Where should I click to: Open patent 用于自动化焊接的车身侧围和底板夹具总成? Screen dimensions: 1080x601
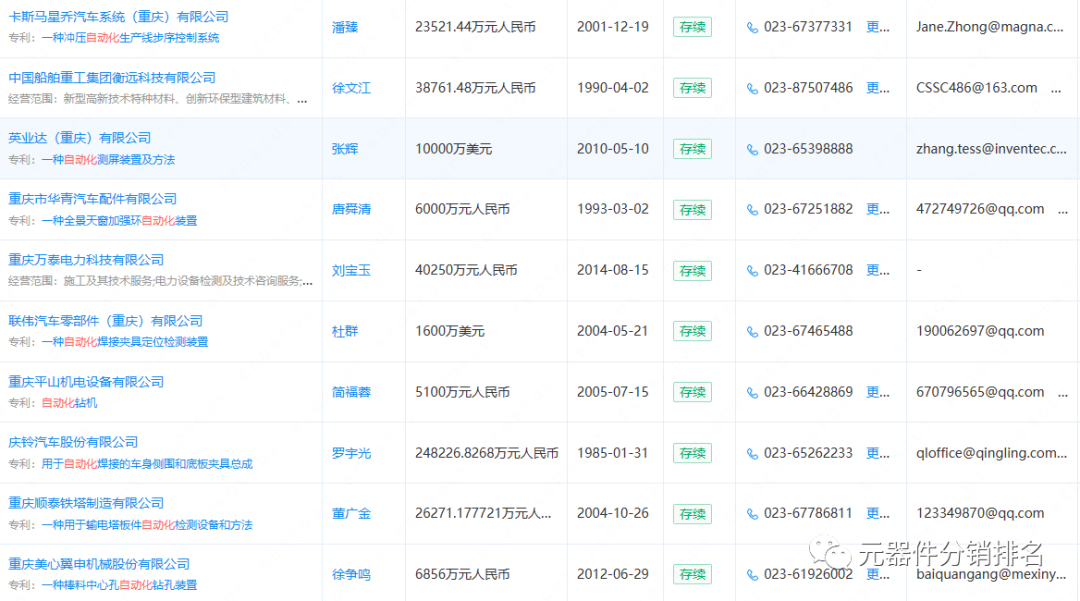(147, 464)
